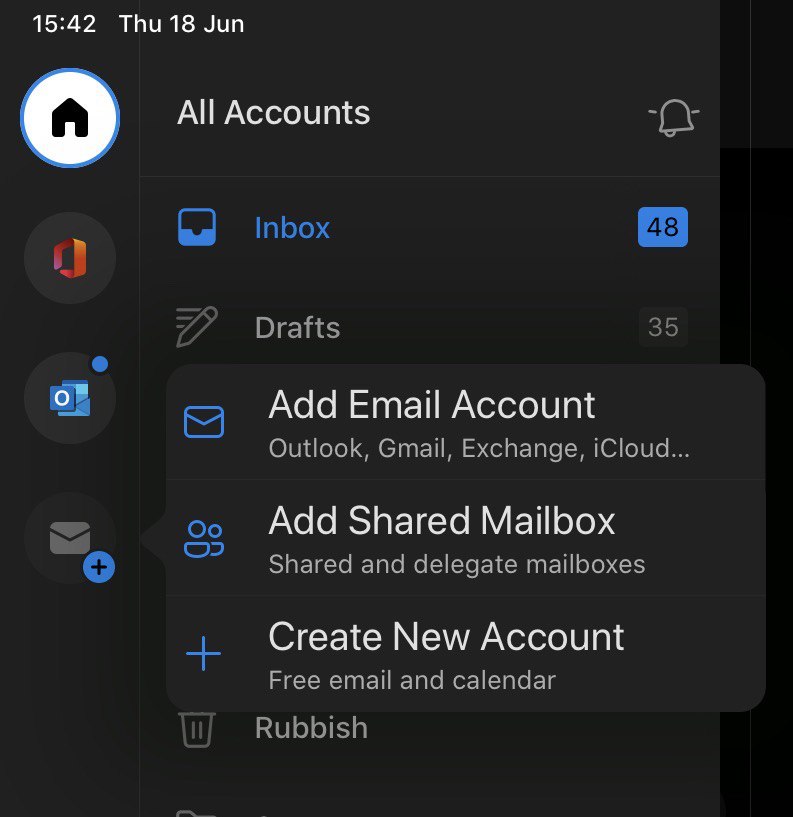
Task: Open the Inbox folder
Action: tap(432, 227)
